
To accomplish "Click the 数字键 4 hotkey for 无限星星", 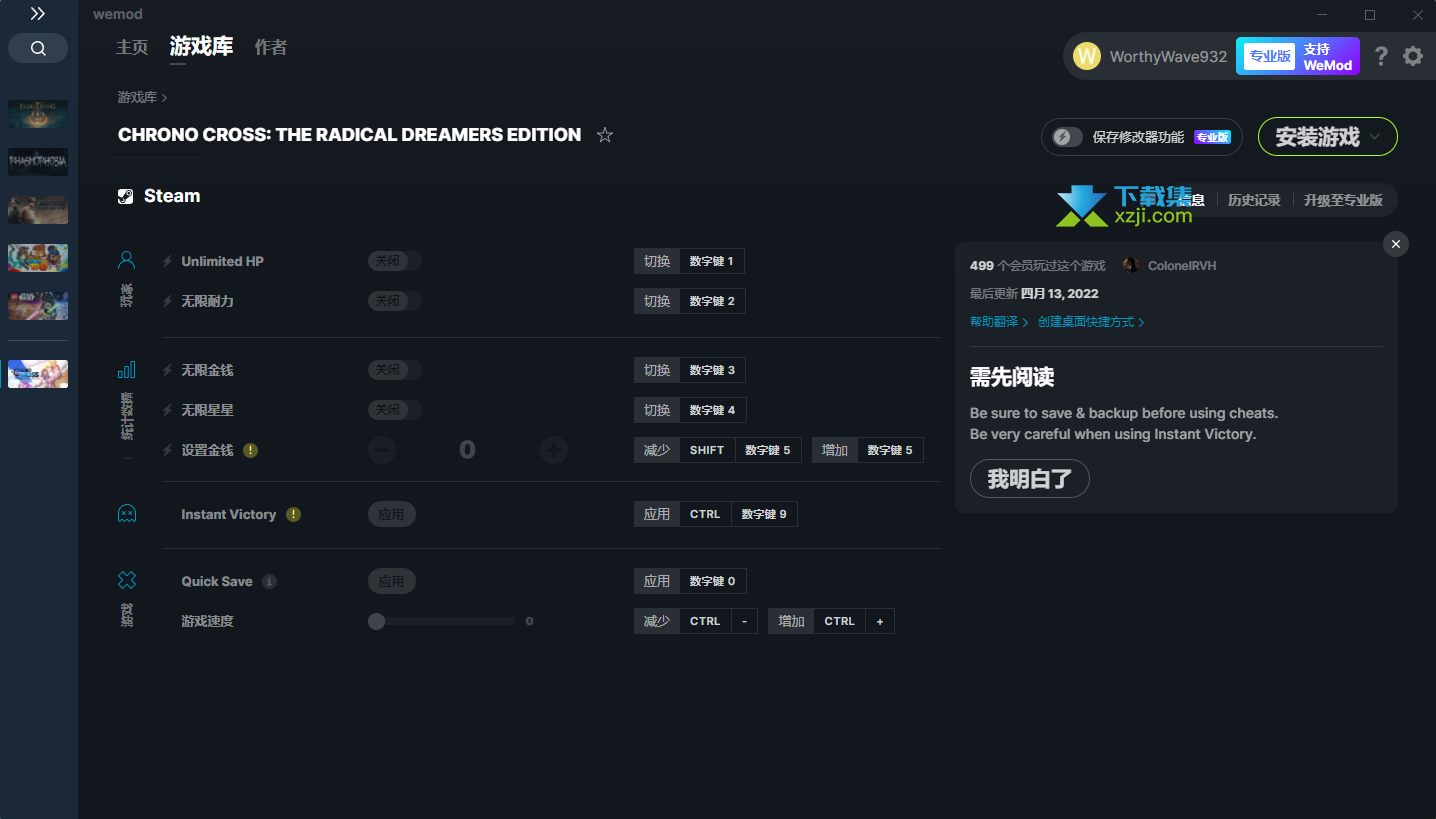I will coord(712,410).
